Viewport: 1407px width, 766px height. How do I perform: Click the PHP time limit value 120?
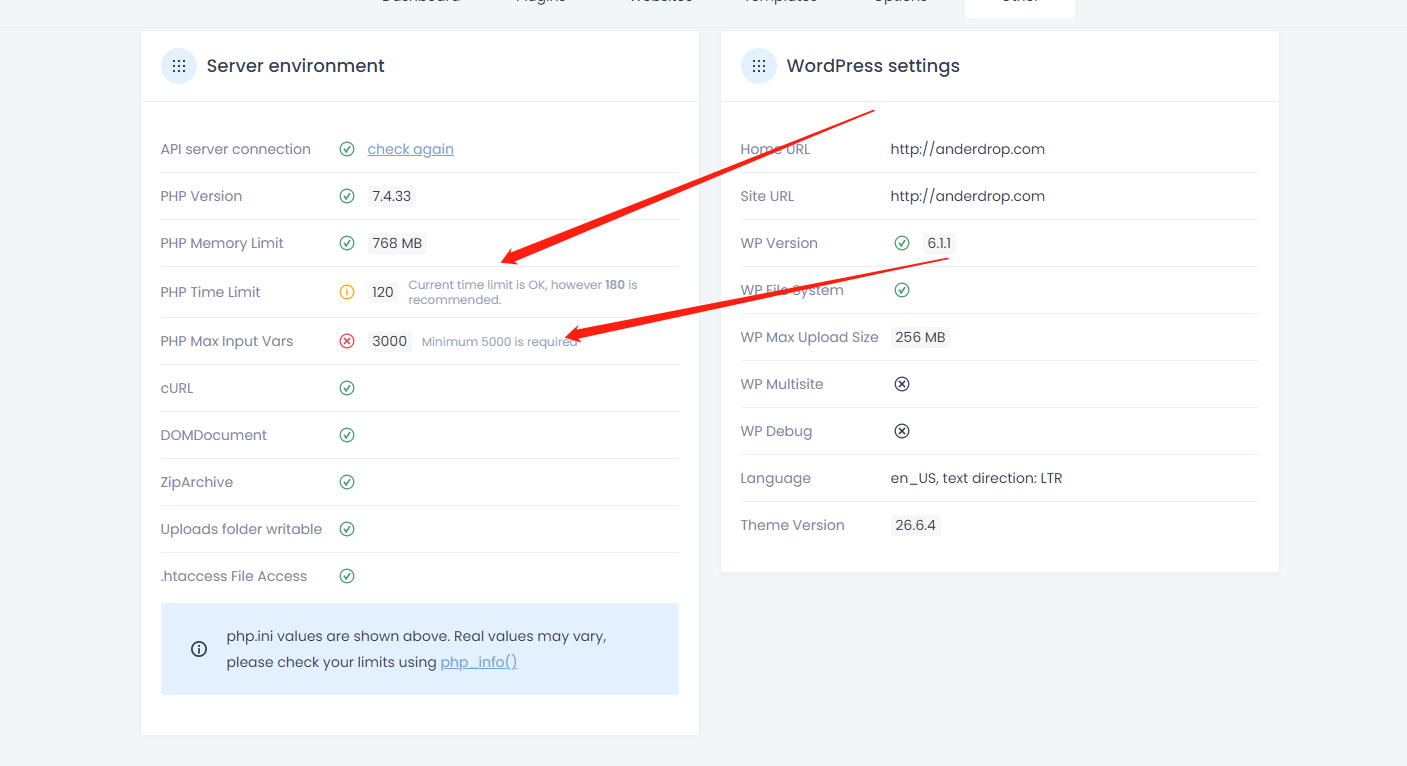pyautogui.click(x=382, y=292)
